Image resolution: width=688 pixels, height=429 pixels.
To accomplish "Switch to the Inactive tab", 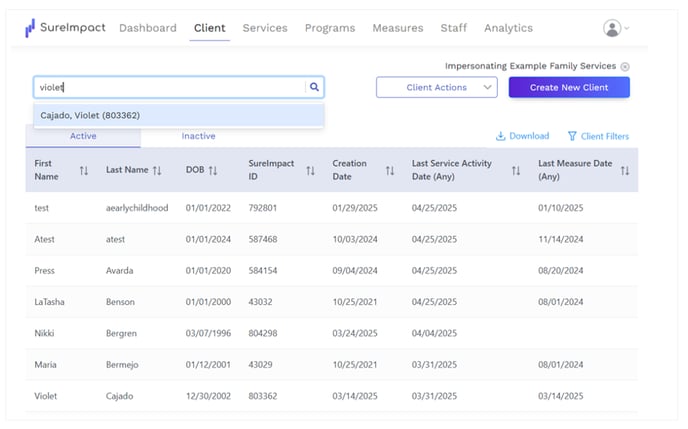I will [198, 136].
